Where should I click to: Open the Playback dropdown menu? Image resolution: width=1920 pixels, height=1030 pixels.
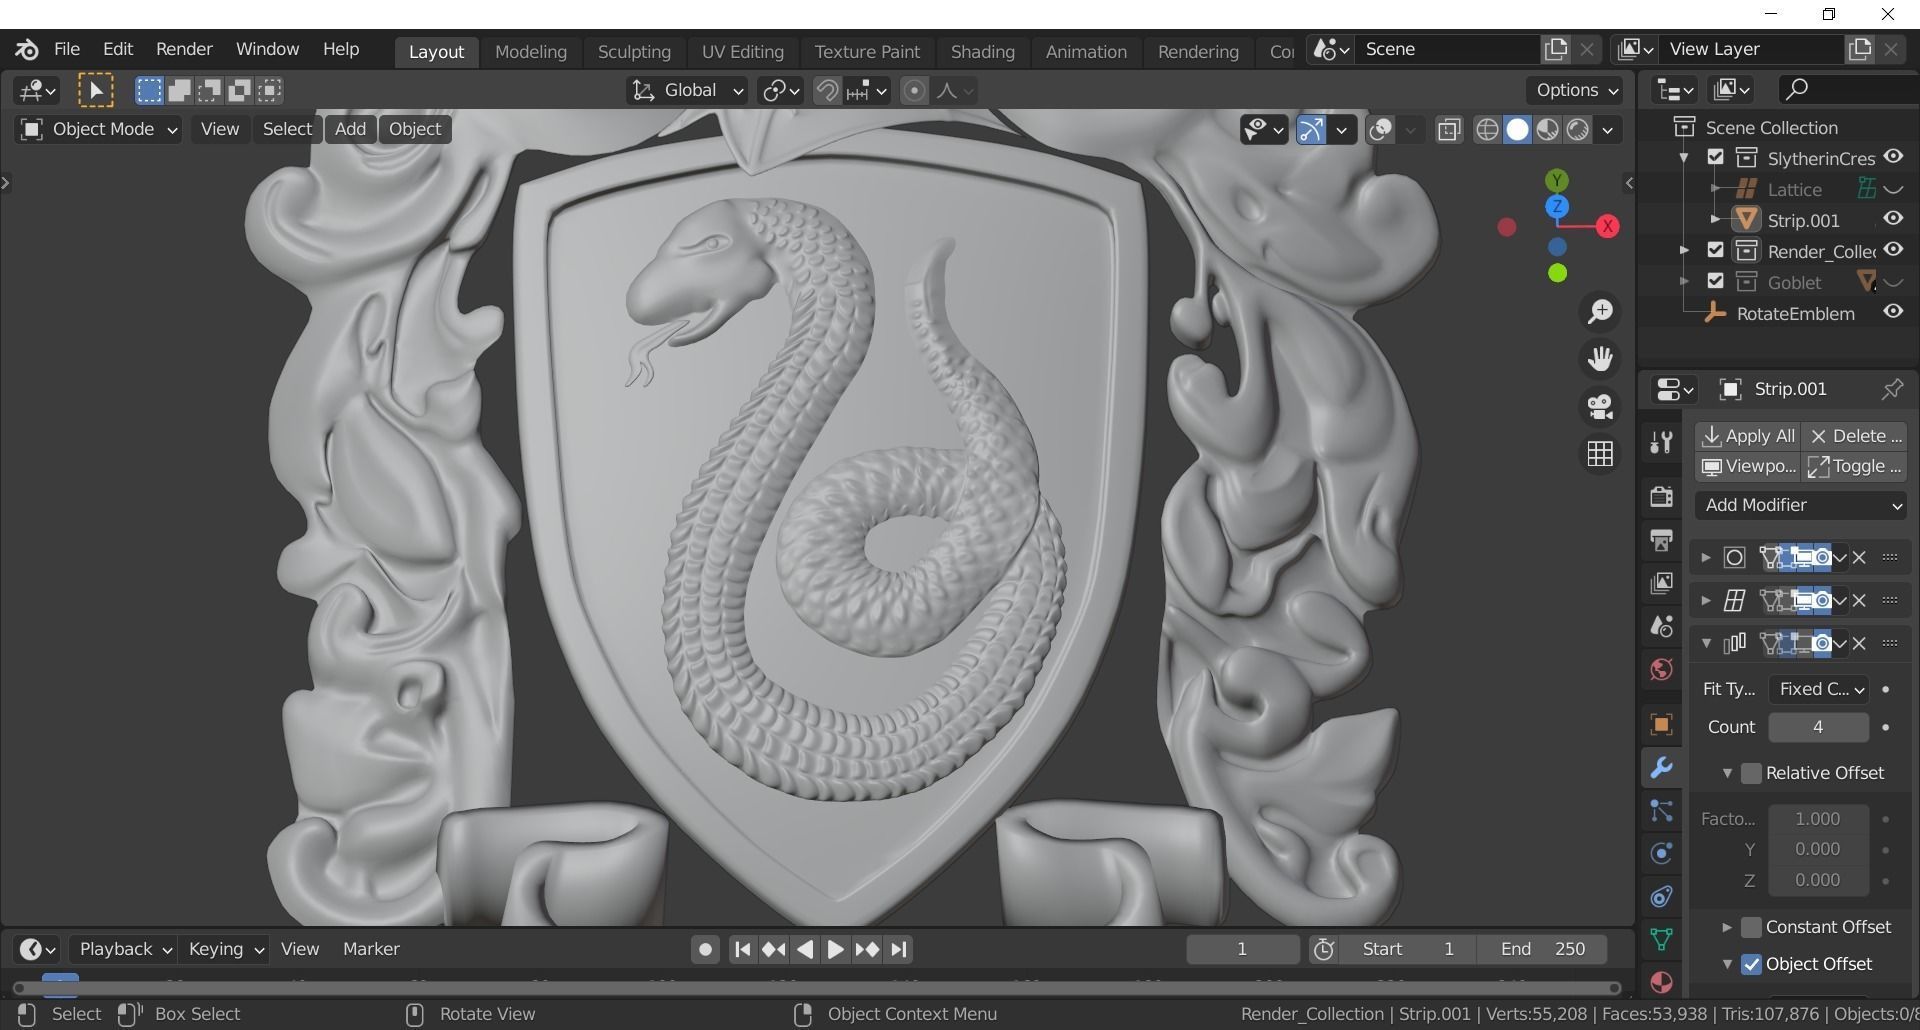point(125,949)
